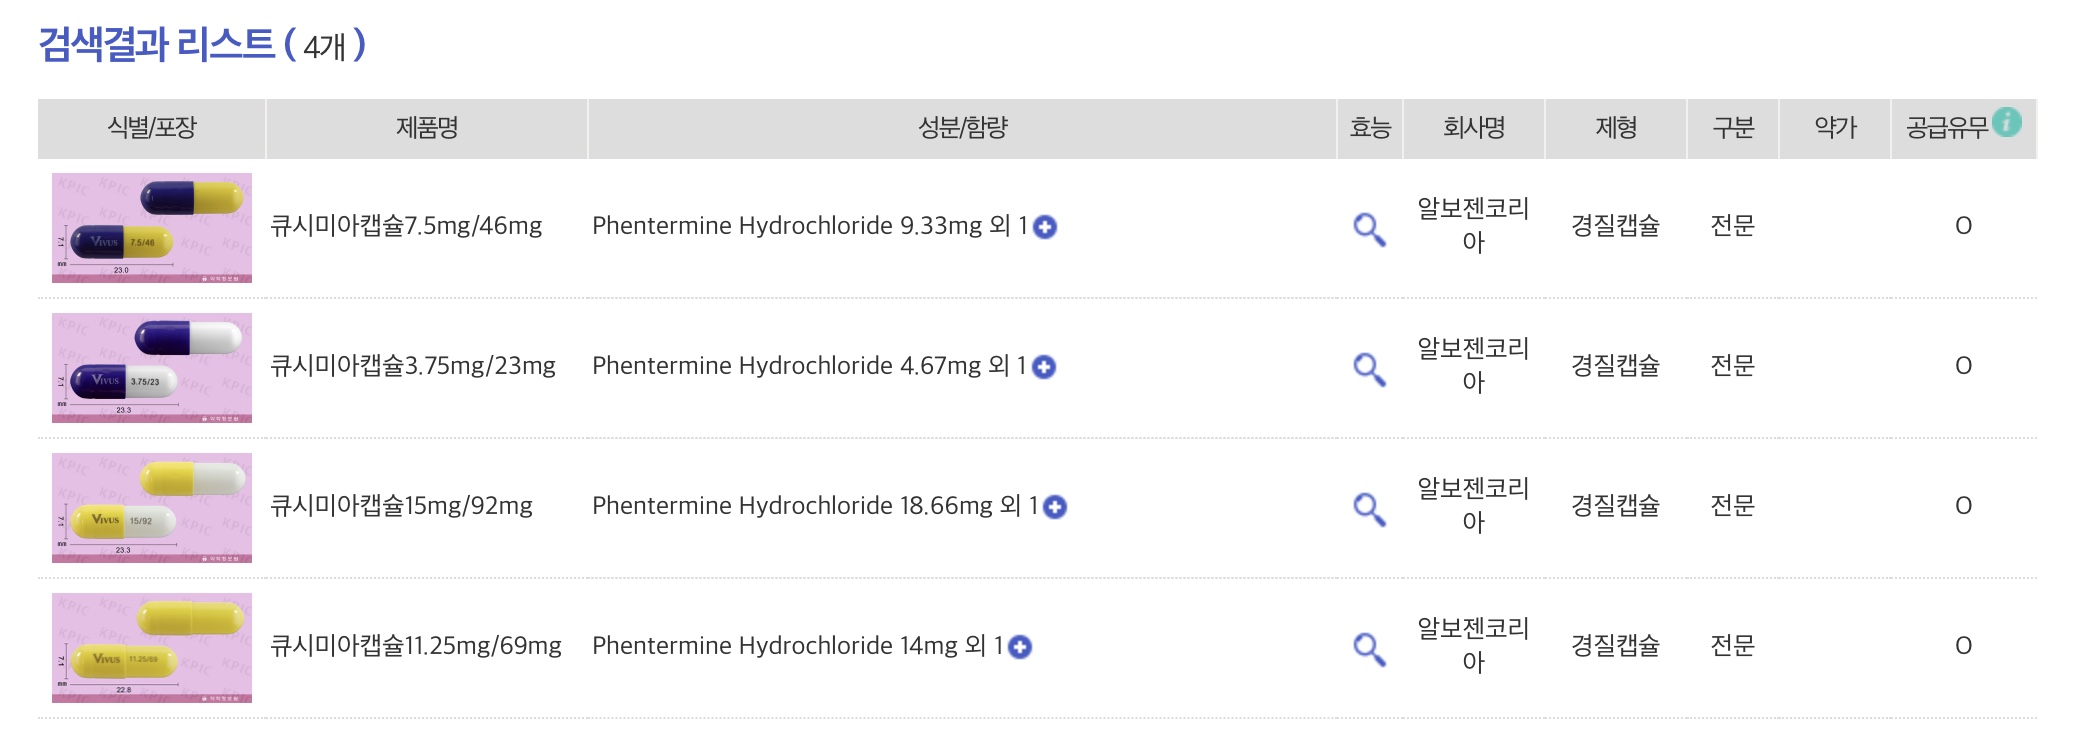
Task: Click the 검색결과 리스트 heading
Action: [156, 44]
